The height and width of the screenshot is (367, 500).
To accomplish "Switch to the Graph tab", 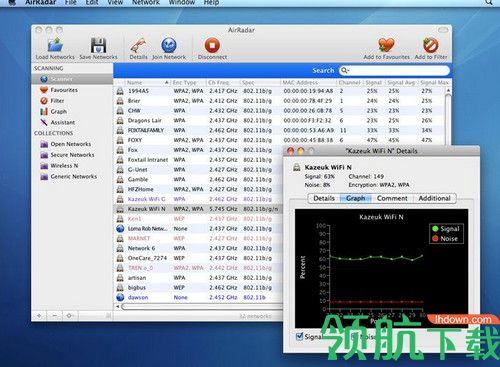I will (355, 198).
